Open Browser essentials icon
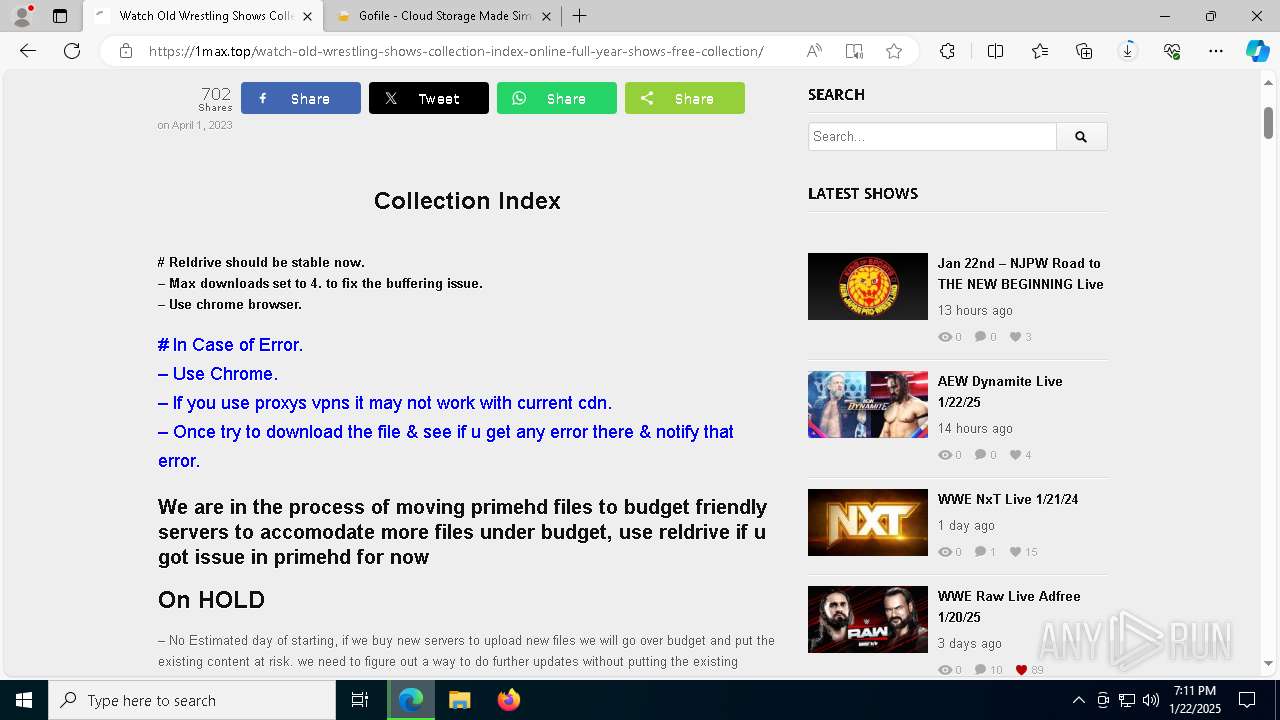Viewport: 1280px width, 720px height. [1172, 51]
